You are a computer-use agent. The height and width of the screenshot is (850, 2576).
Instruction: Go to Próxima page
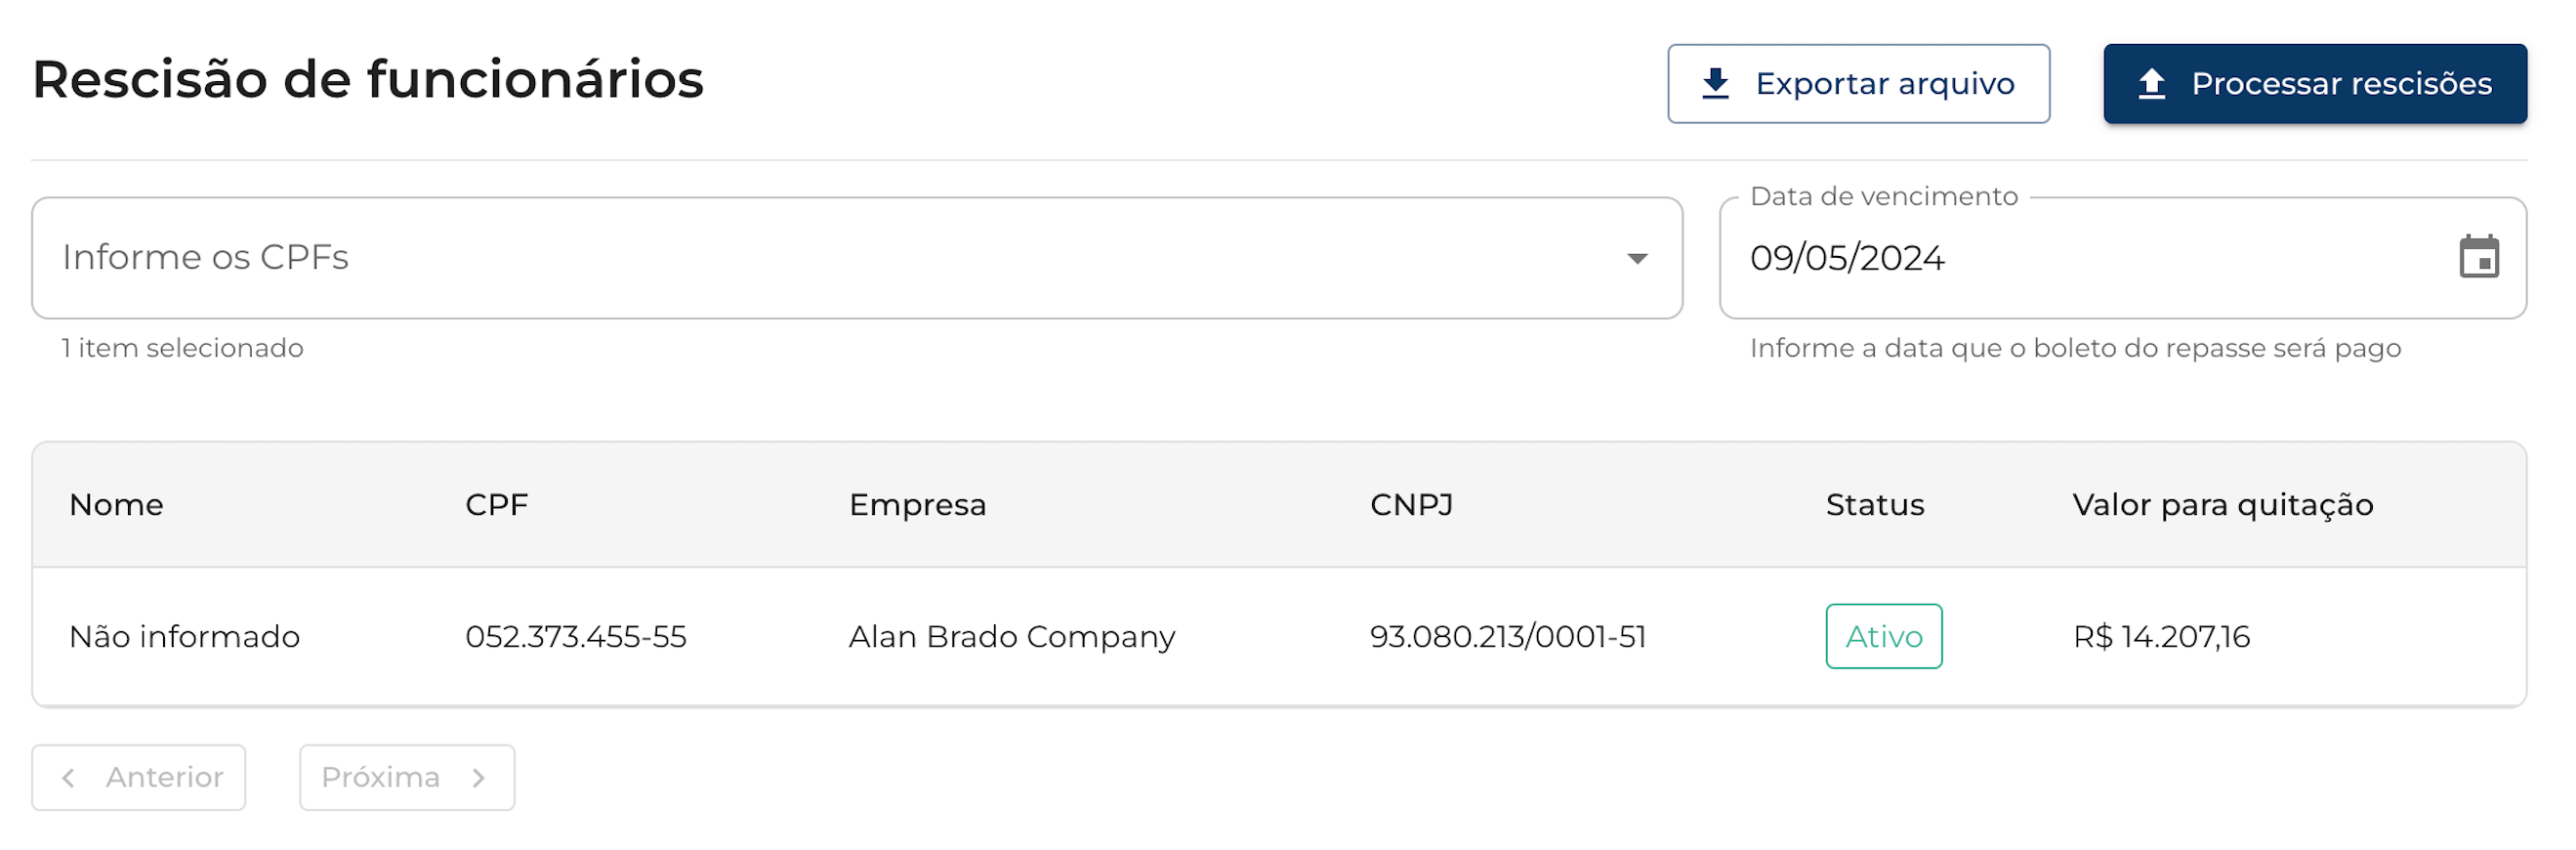tap(406, 777)
